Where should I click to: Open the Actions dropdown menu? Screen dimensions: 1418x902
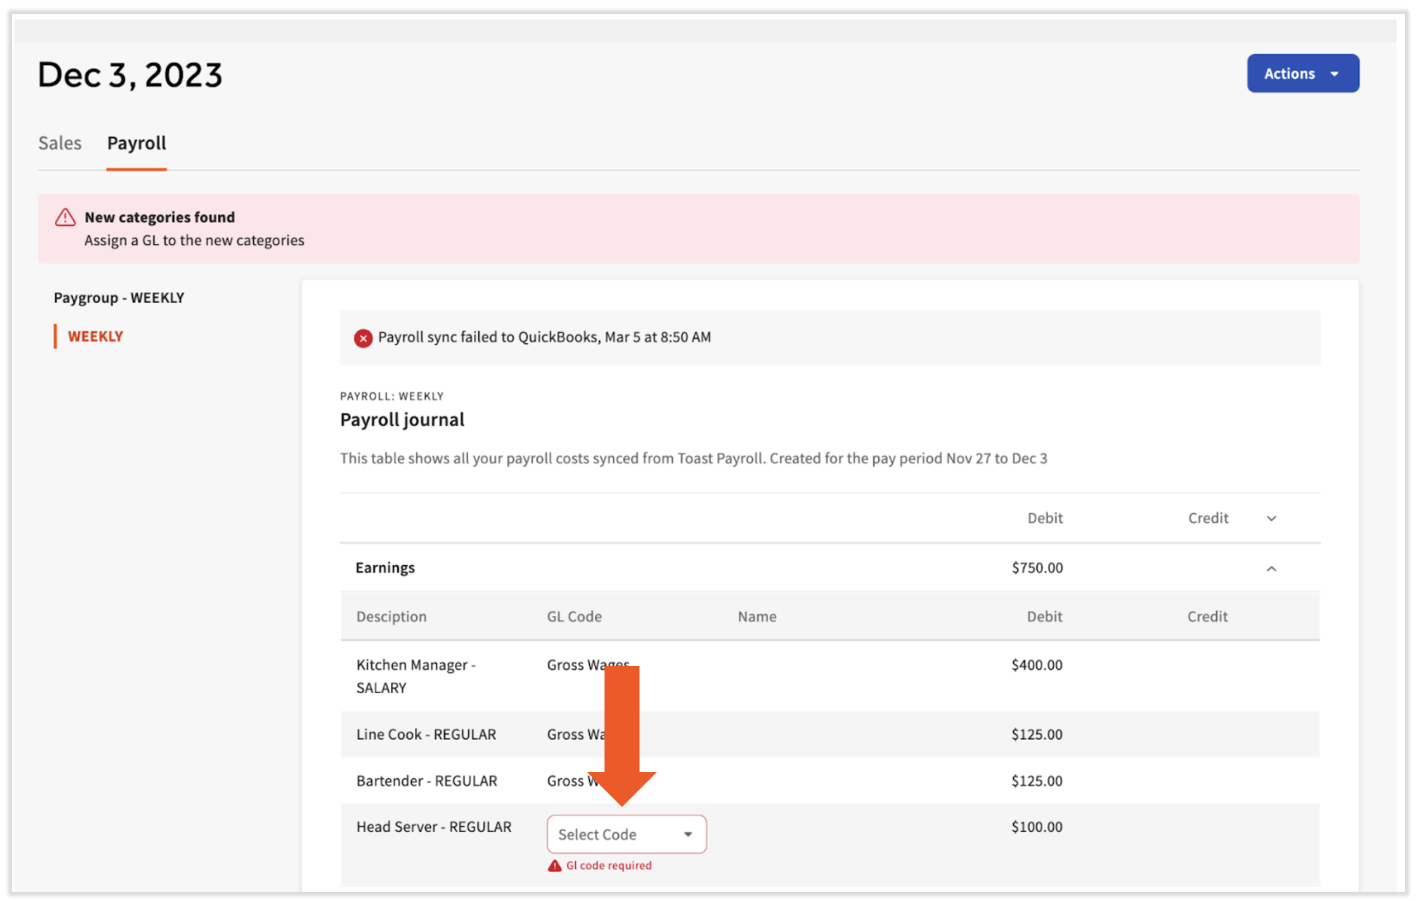click(1302, 74)
